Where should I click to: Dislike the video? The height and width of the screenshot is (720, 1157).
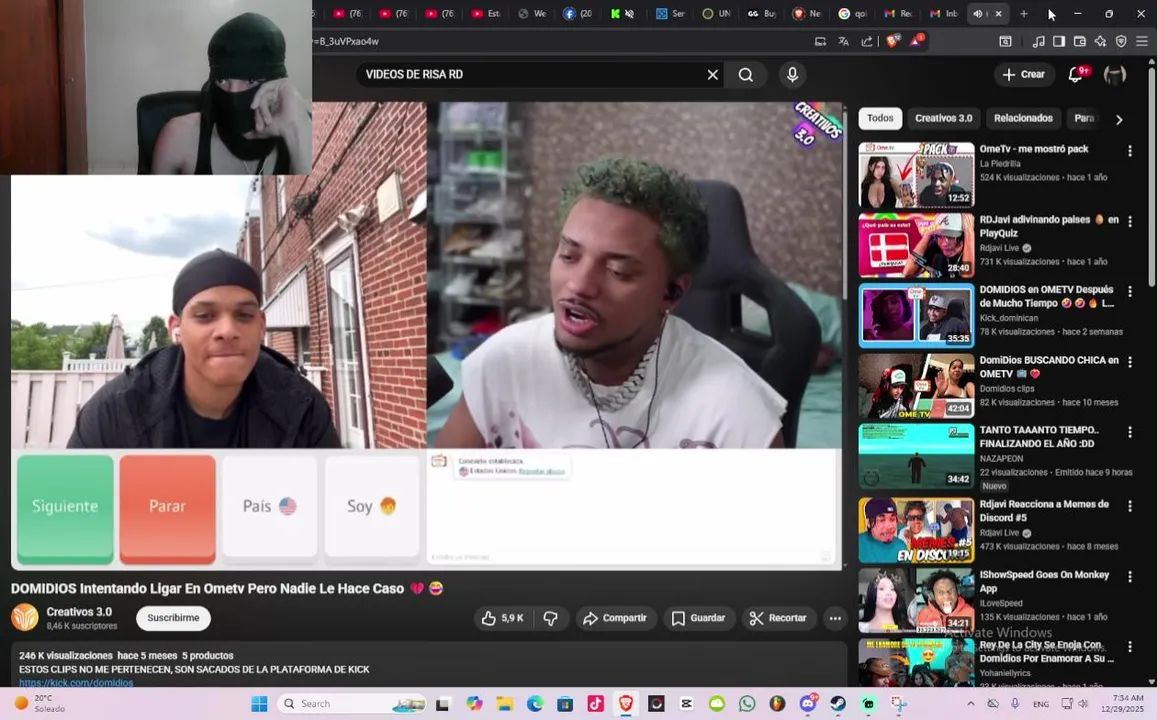[550, 618]
